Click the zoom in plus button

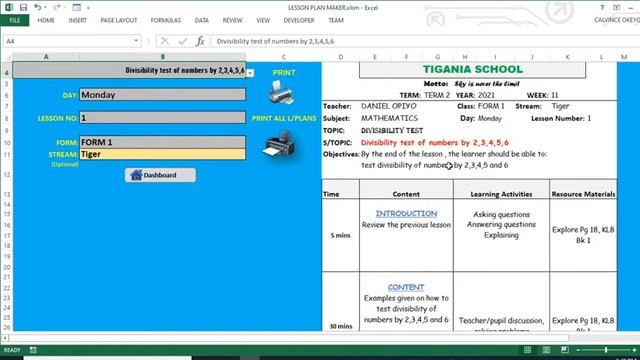pyautogui.click(x=634, y=350)
